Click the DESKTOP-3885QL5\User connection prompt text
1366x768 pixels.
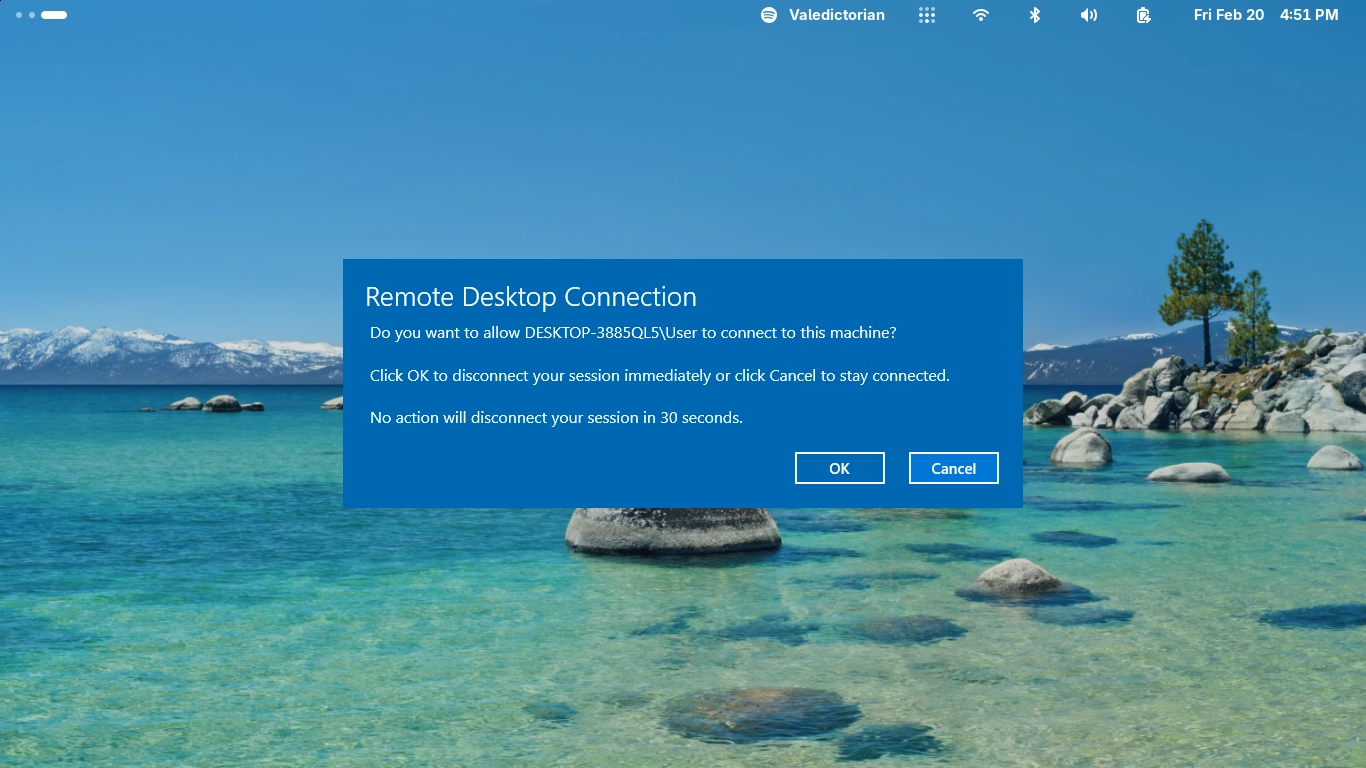point(633,333)
